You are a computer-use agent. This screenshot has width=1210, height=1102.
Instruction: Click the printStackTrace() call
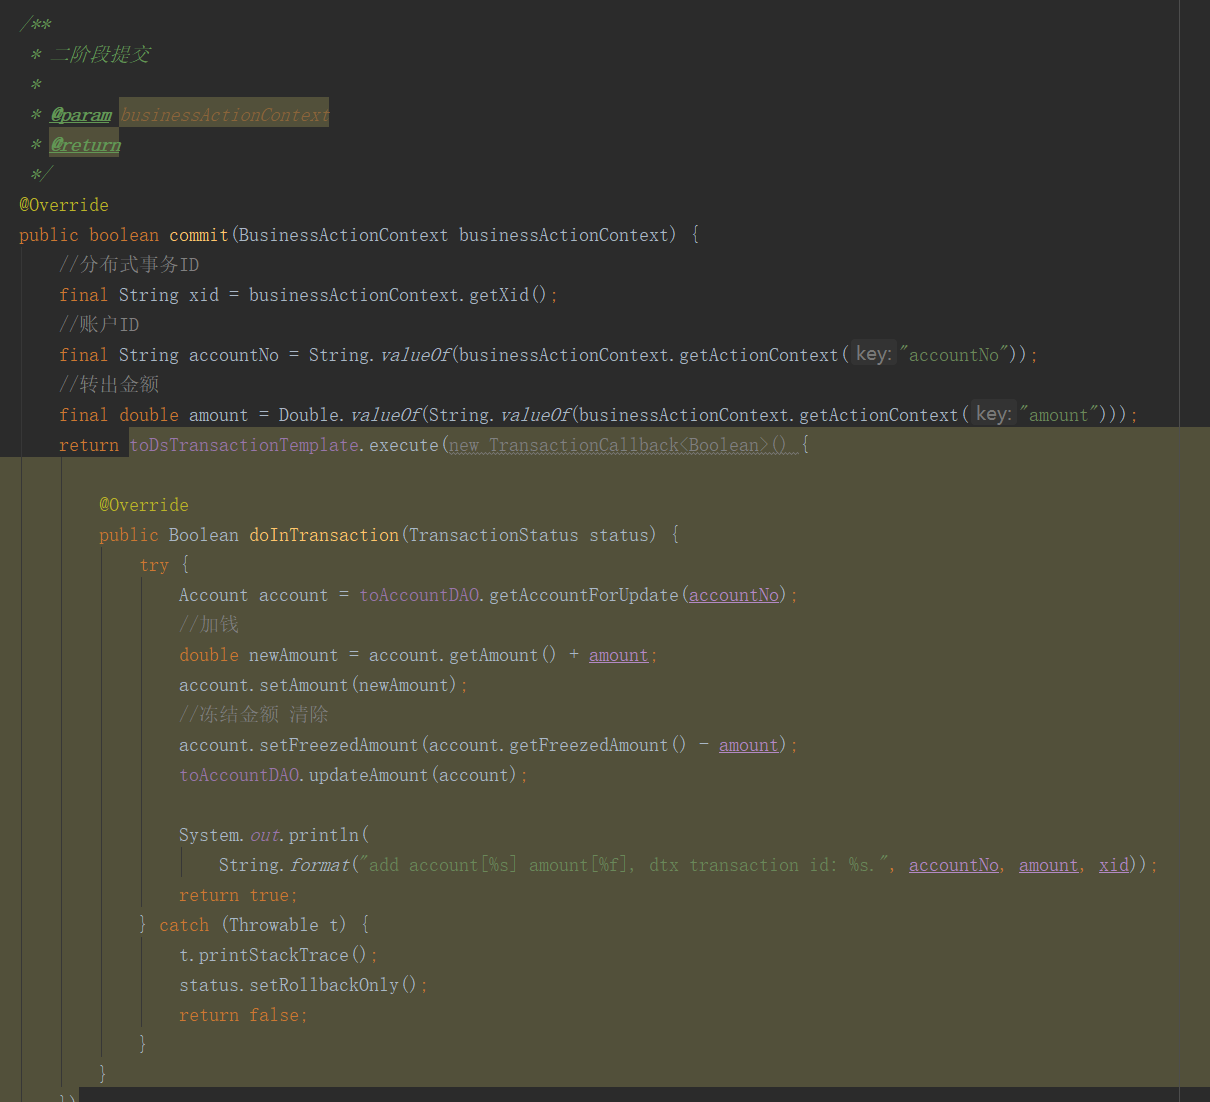click(x=283, y=955)
